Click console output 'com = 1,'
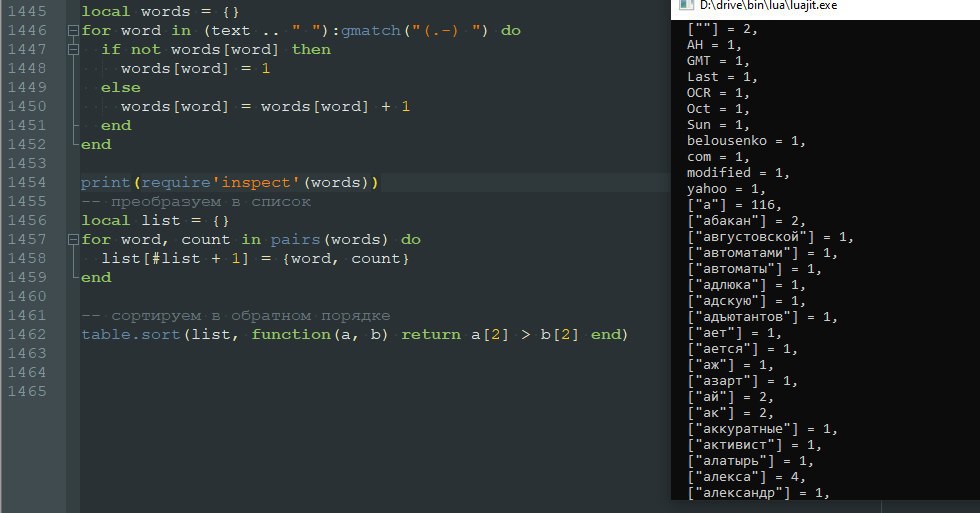This screenshot has height=513, width=980. tap(718, 157)
